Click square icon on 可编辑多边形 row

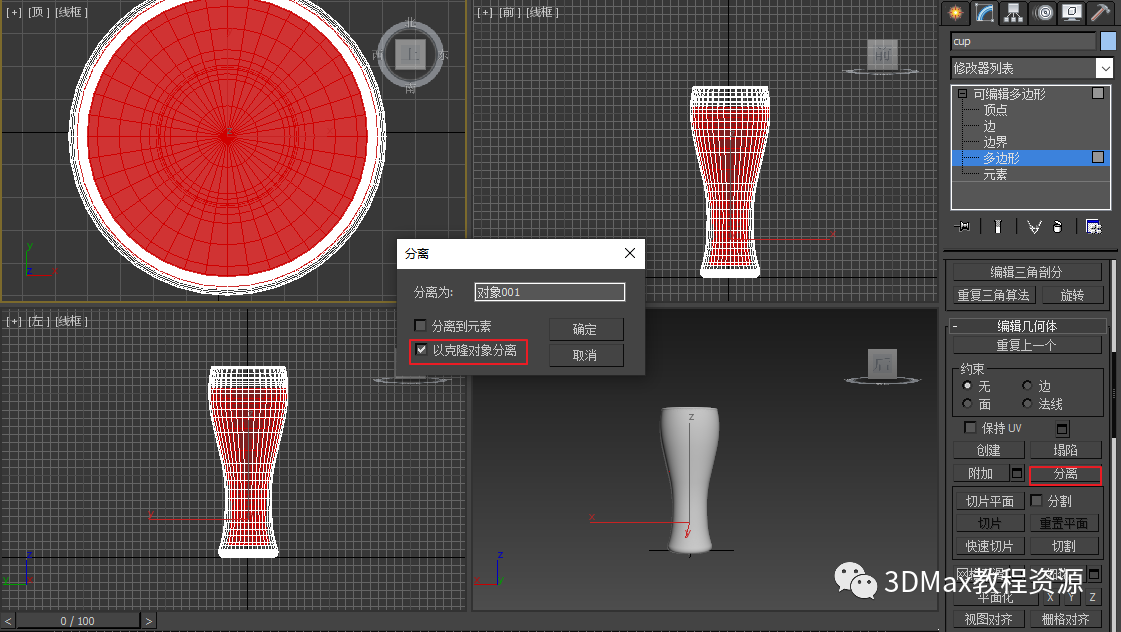[x=1098, y=93]
